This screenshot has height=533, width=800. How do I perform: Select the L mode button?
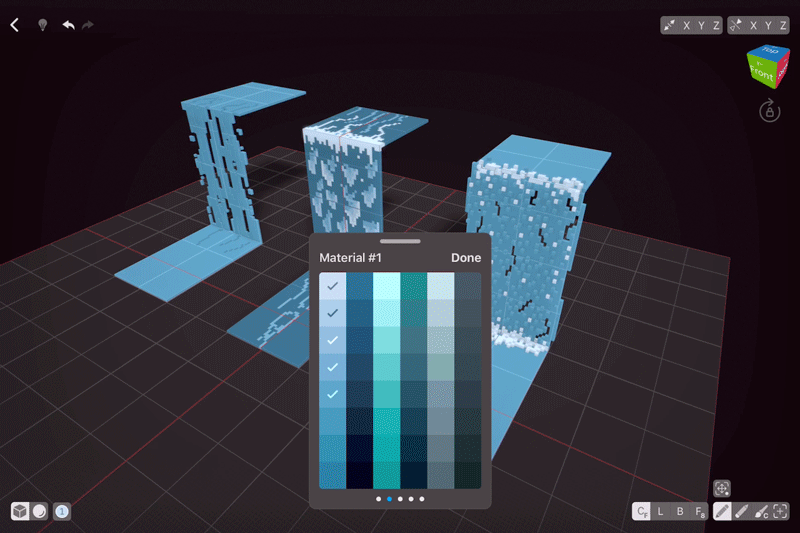pos(660,511)
